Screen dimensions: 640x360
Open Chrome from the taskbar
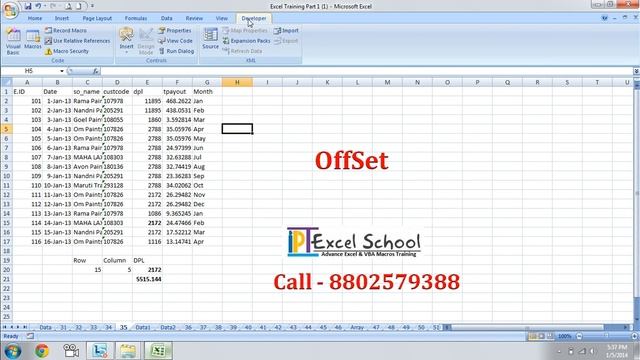coord(42,351)
